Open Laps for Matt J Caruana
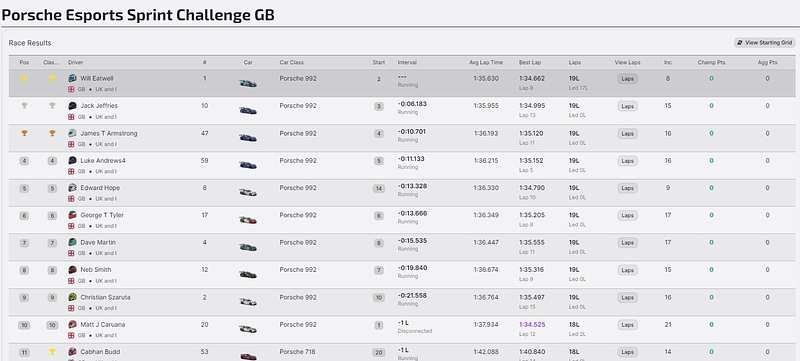Image resolution: width=800 pixels, height=361 pixels. coord(628,325)
